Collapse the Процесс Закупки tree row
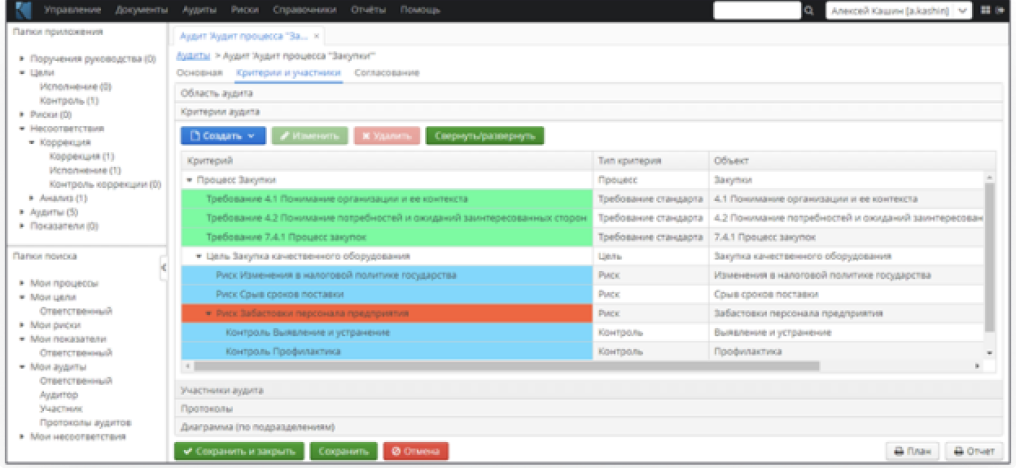Image resolution: width=1016 pixels, height=468 pixels. 190,180
